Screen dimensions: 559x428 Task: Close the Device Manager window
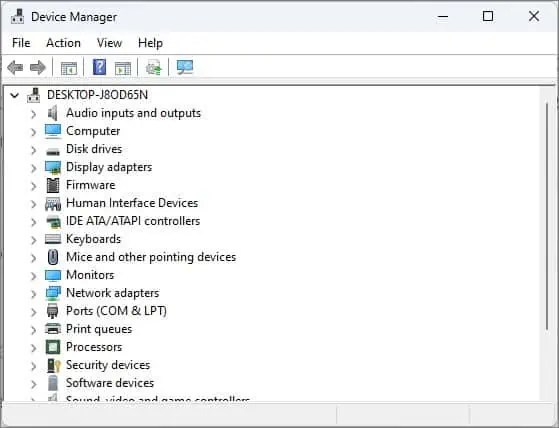pos(534,16)
